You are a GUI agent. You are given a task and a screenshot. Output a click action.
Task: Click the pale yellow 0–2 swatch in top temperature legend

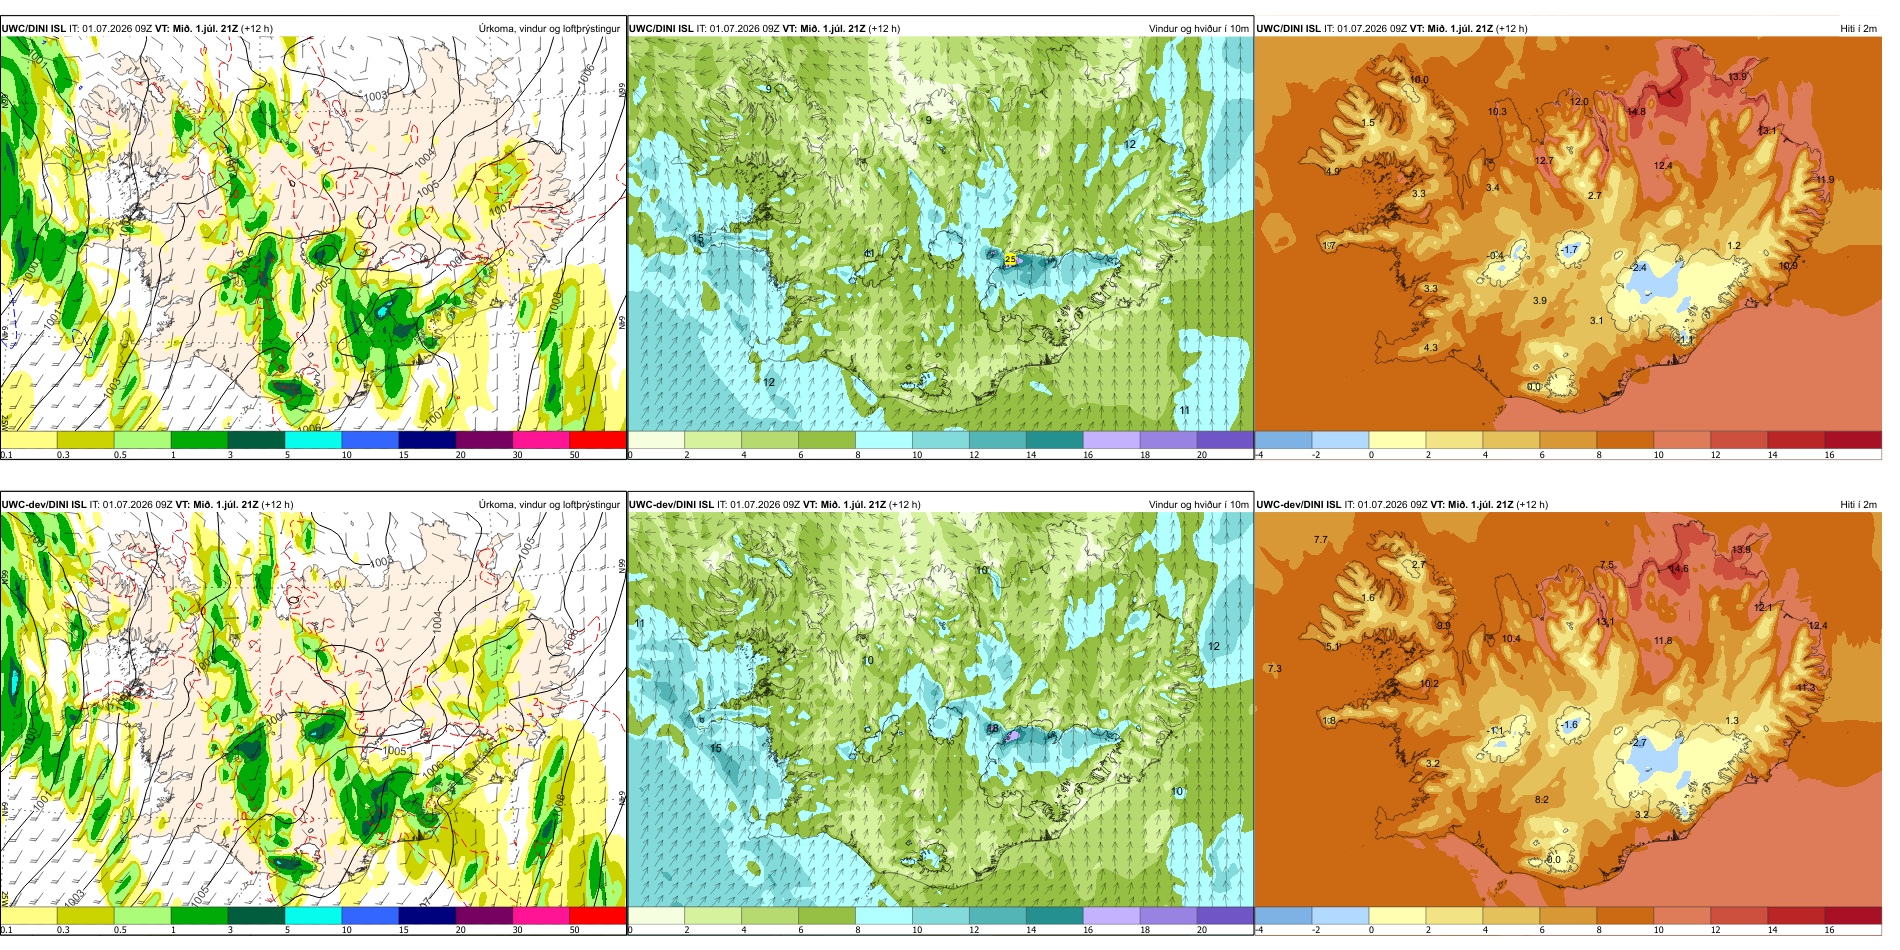(1397, 440)
